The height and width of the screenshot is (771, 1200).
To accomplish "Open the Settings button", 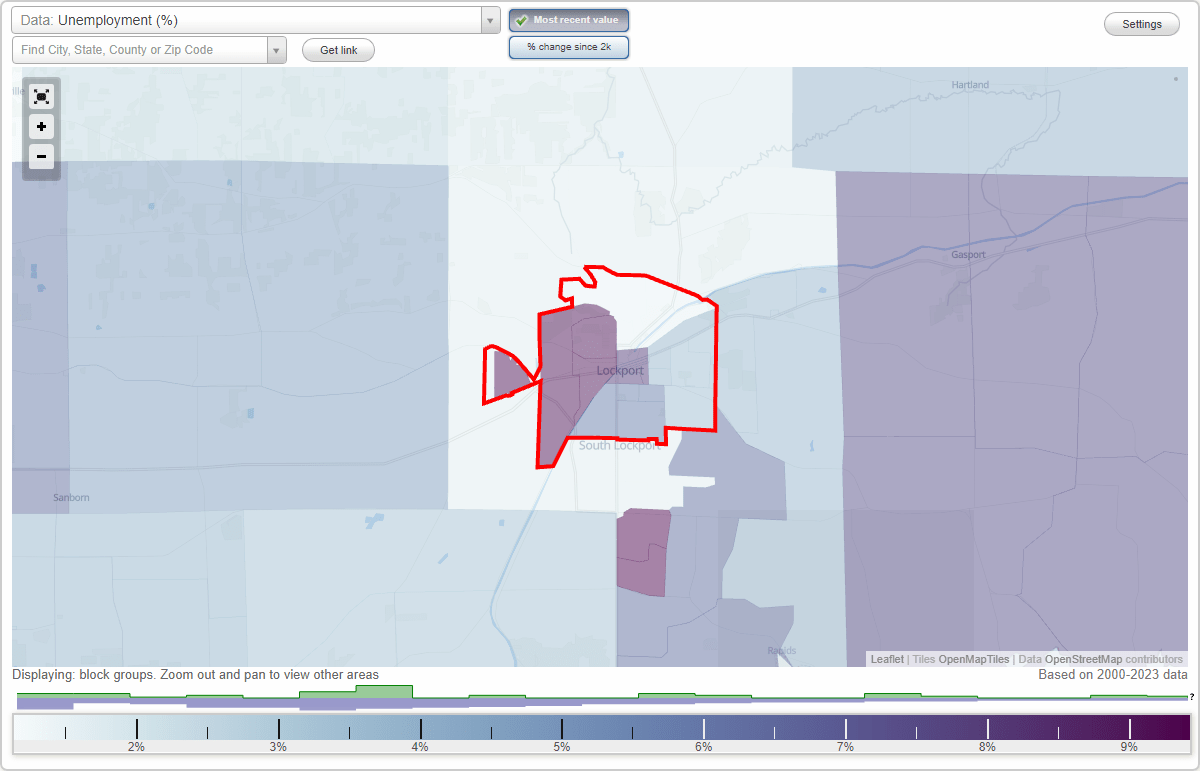I will (1142, 25).
